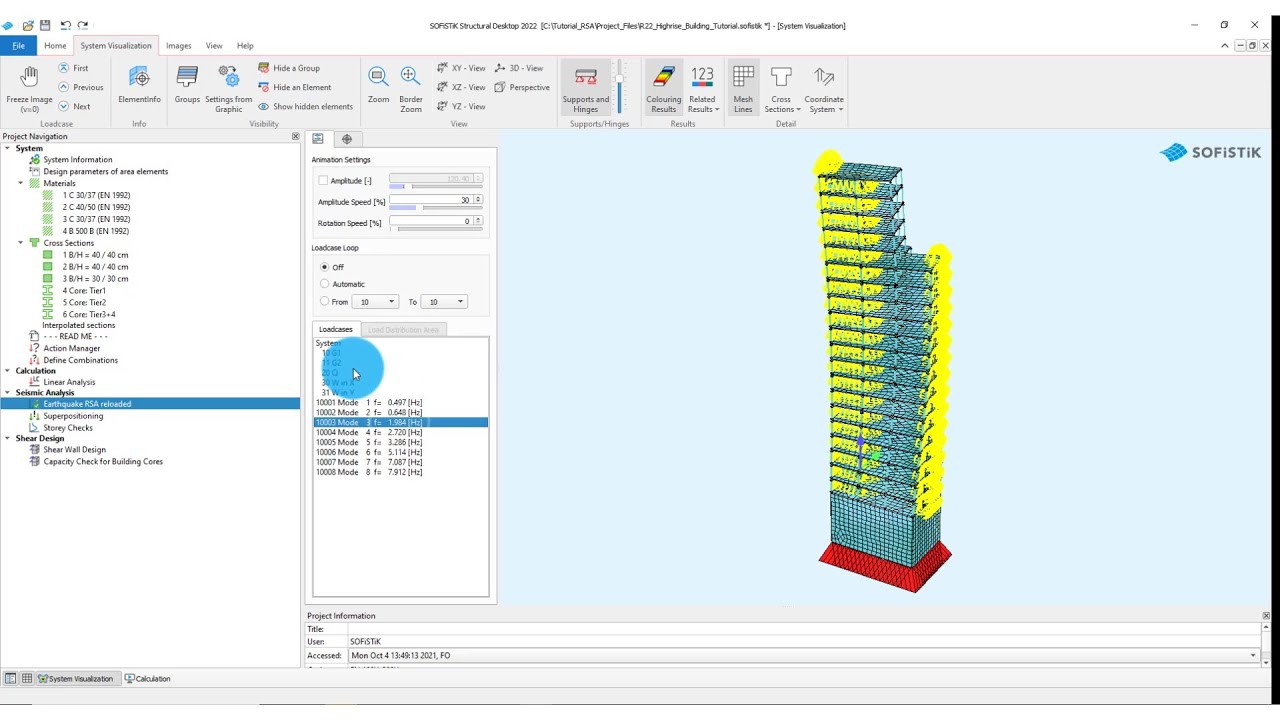Viewport: 1280px width, 720px height.
Task: Click Show hidden elements
Action: [305, 106]
